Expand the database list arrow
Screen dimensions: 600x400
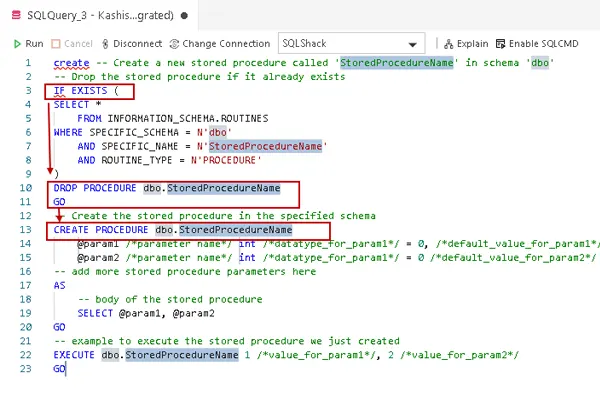point(412,45)
